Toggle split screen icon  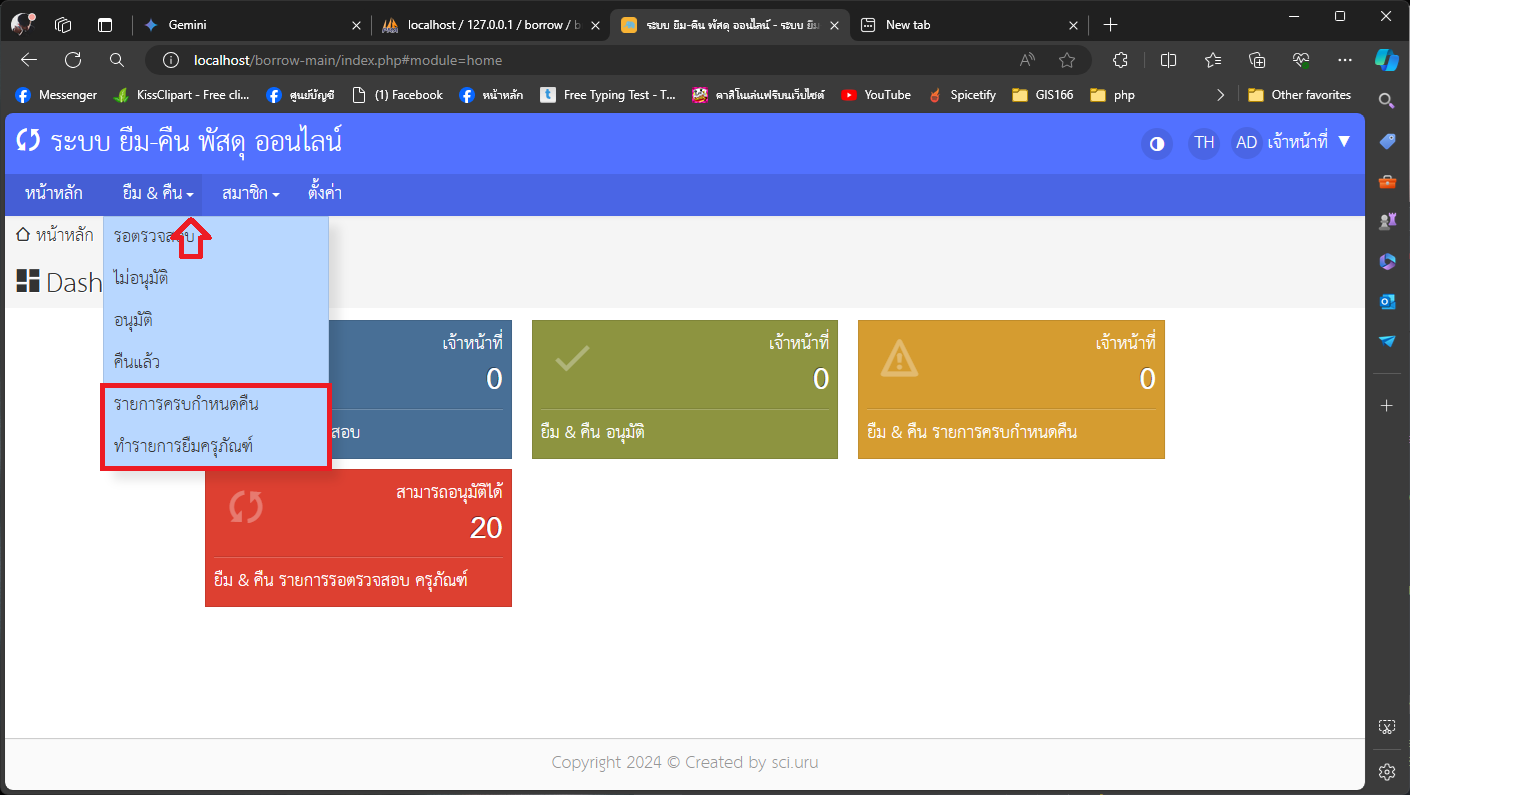click(x=1168, y=60)
